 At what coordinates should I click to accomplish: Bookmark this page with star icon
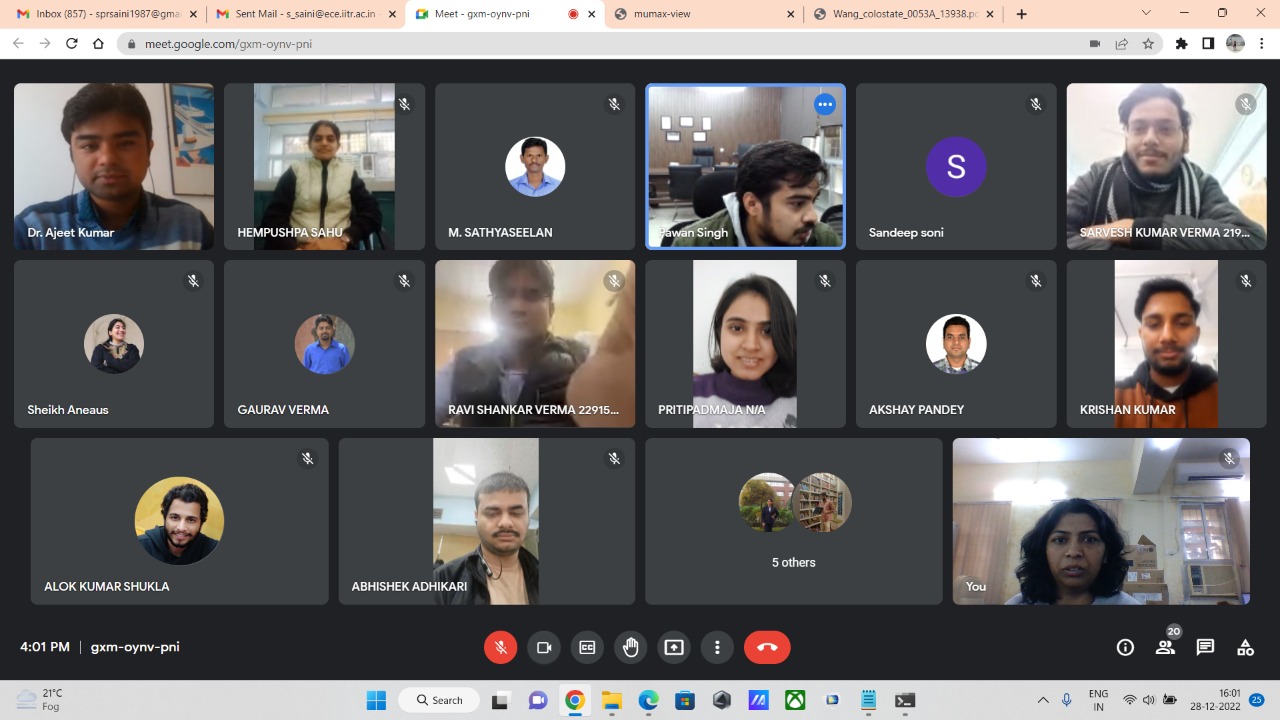[x=1148, y=44]
